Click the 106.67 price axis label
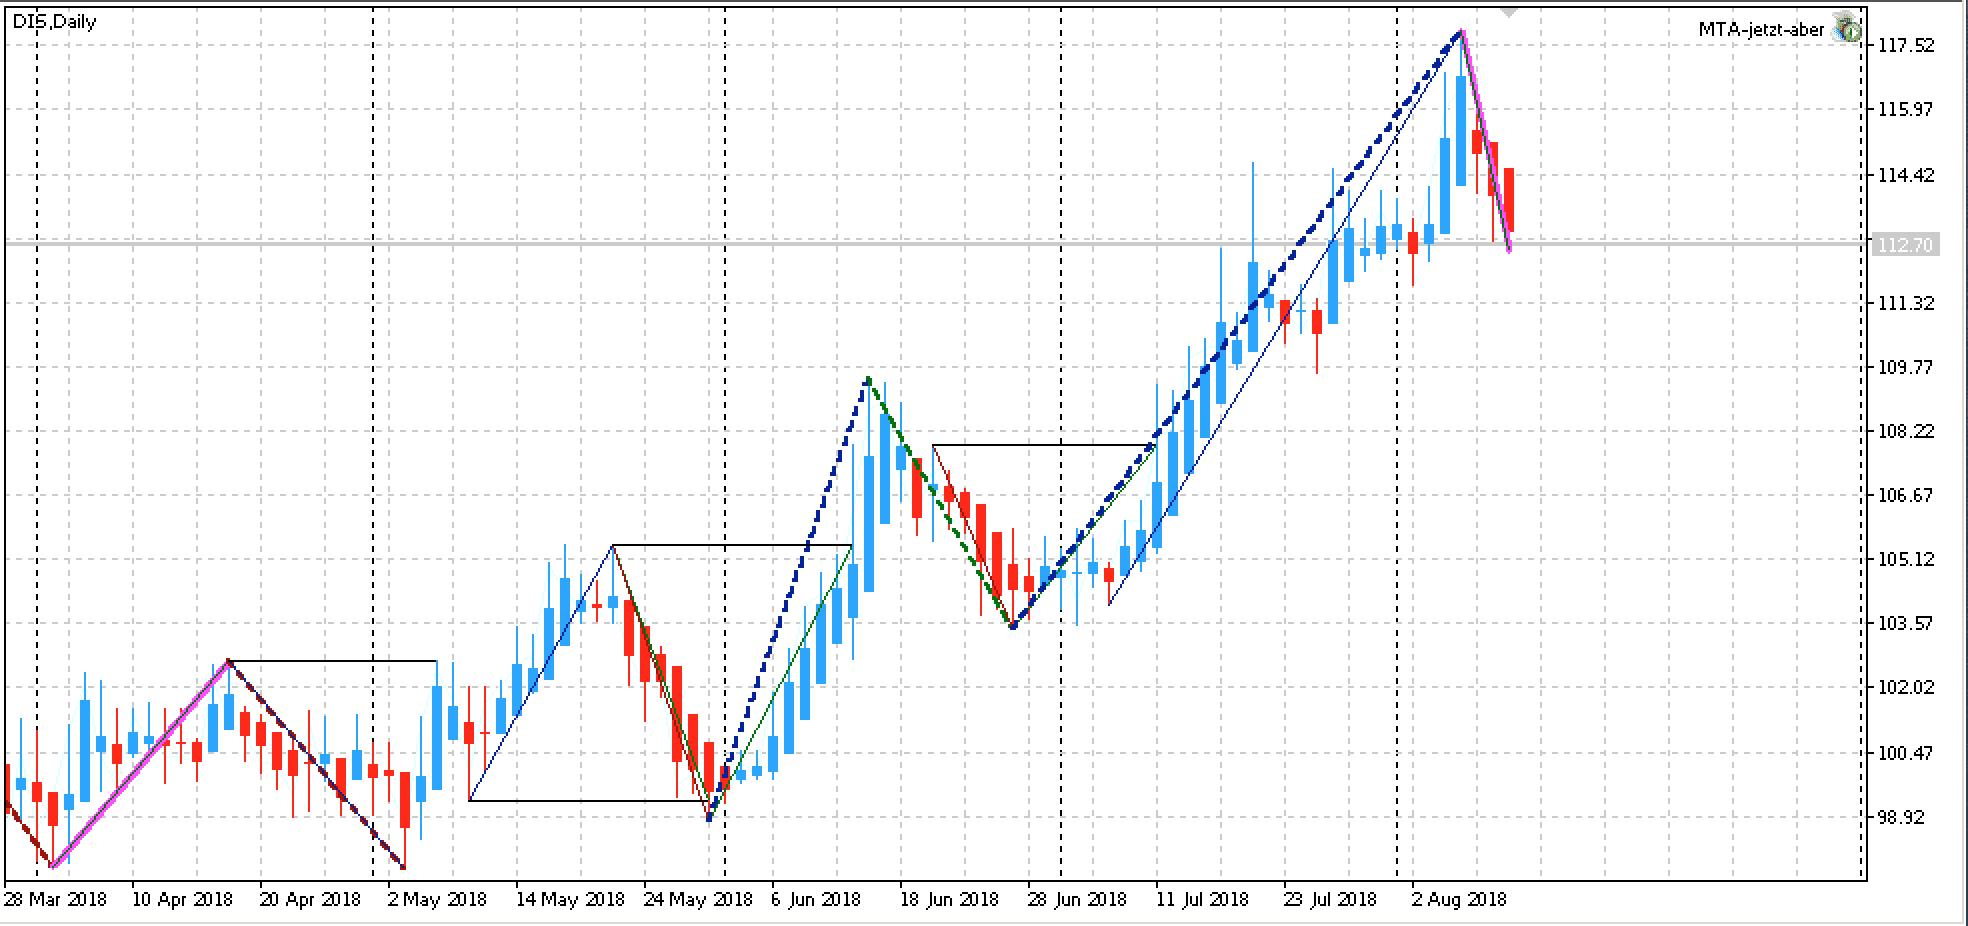The height and width of the screenshot is (926, 1968). tap(1907, 495)
